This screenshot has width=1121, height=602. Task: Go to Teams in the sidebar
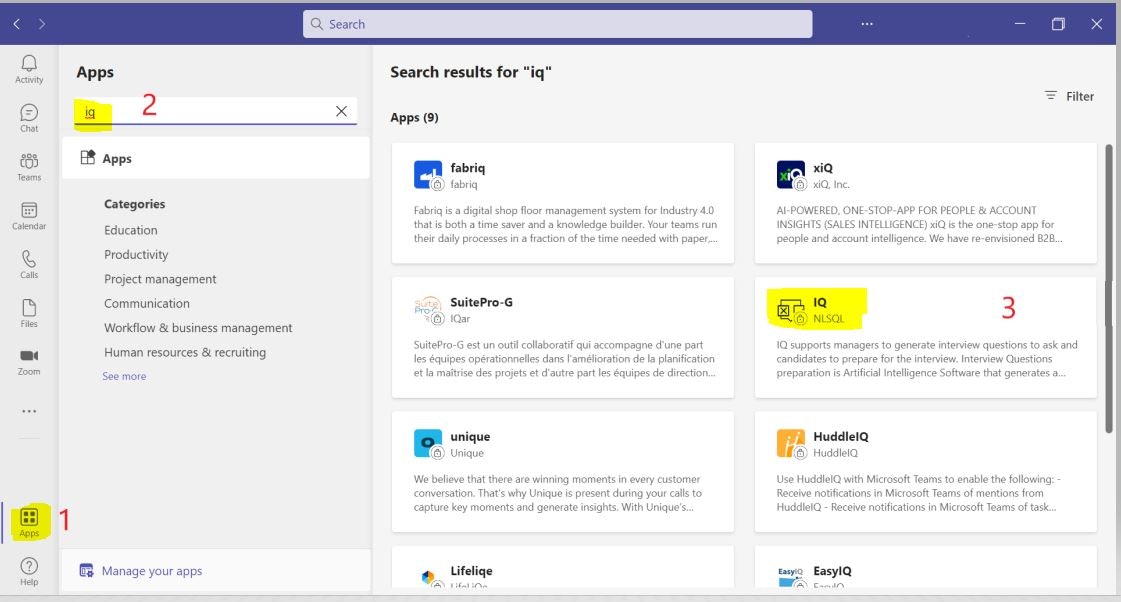click(x=29, y=167)
